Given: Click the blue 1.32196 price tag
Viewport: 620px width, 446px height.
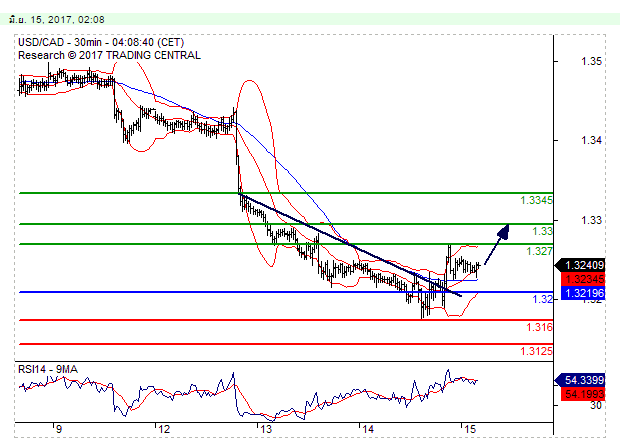Looking at the screenshot, I should [x=583, y=293].
